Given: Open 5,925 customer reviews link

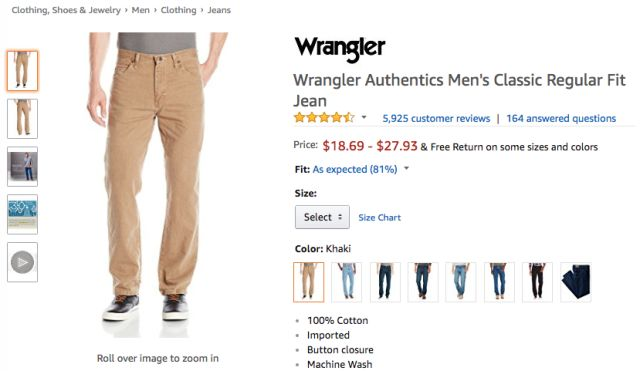Looking at the screenshot, I should 436,118.
